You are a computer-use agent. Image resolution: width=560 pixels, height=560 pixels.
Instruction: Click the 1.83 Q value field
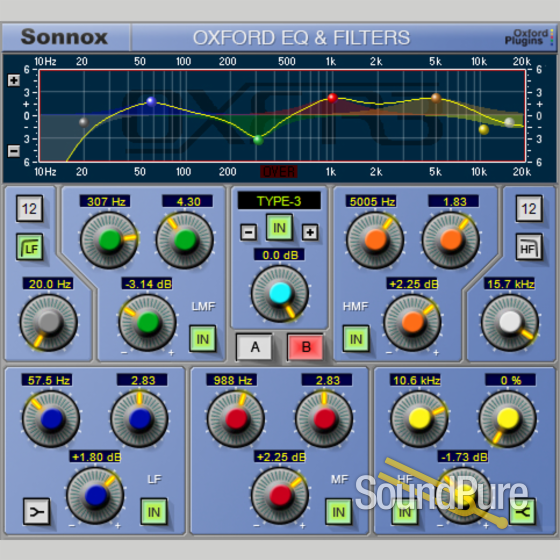tap(454, 201)
